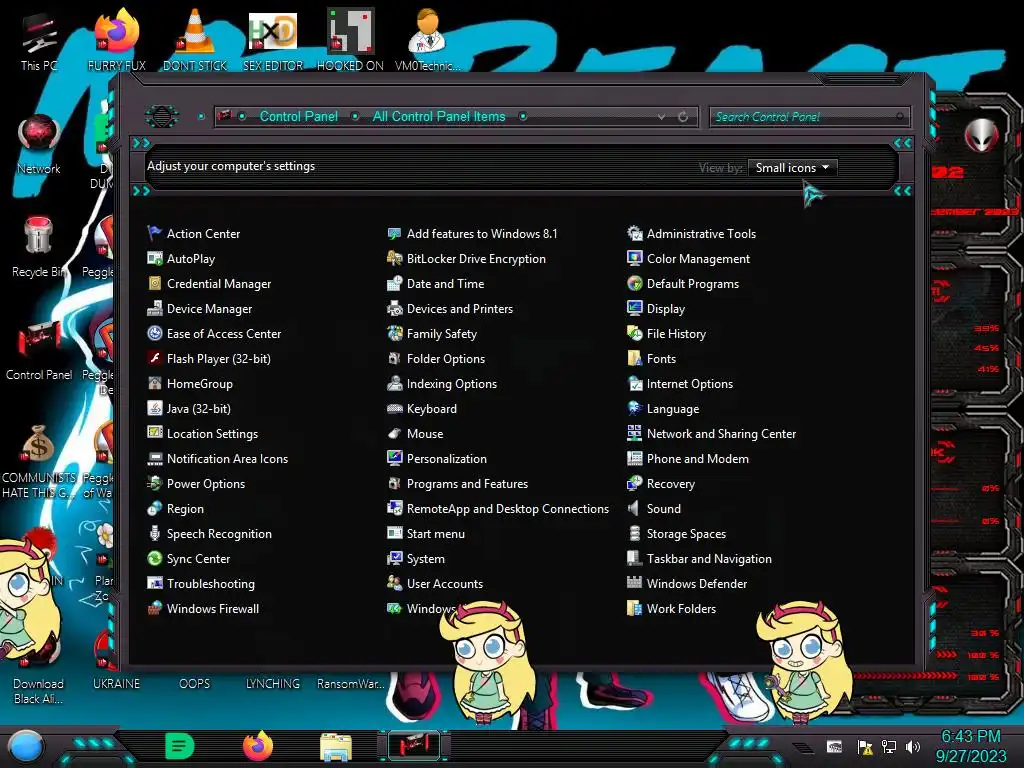1024x768 pixels.
Task: Open the Java (32-bit) icon
Action: [x=155, y=409]
